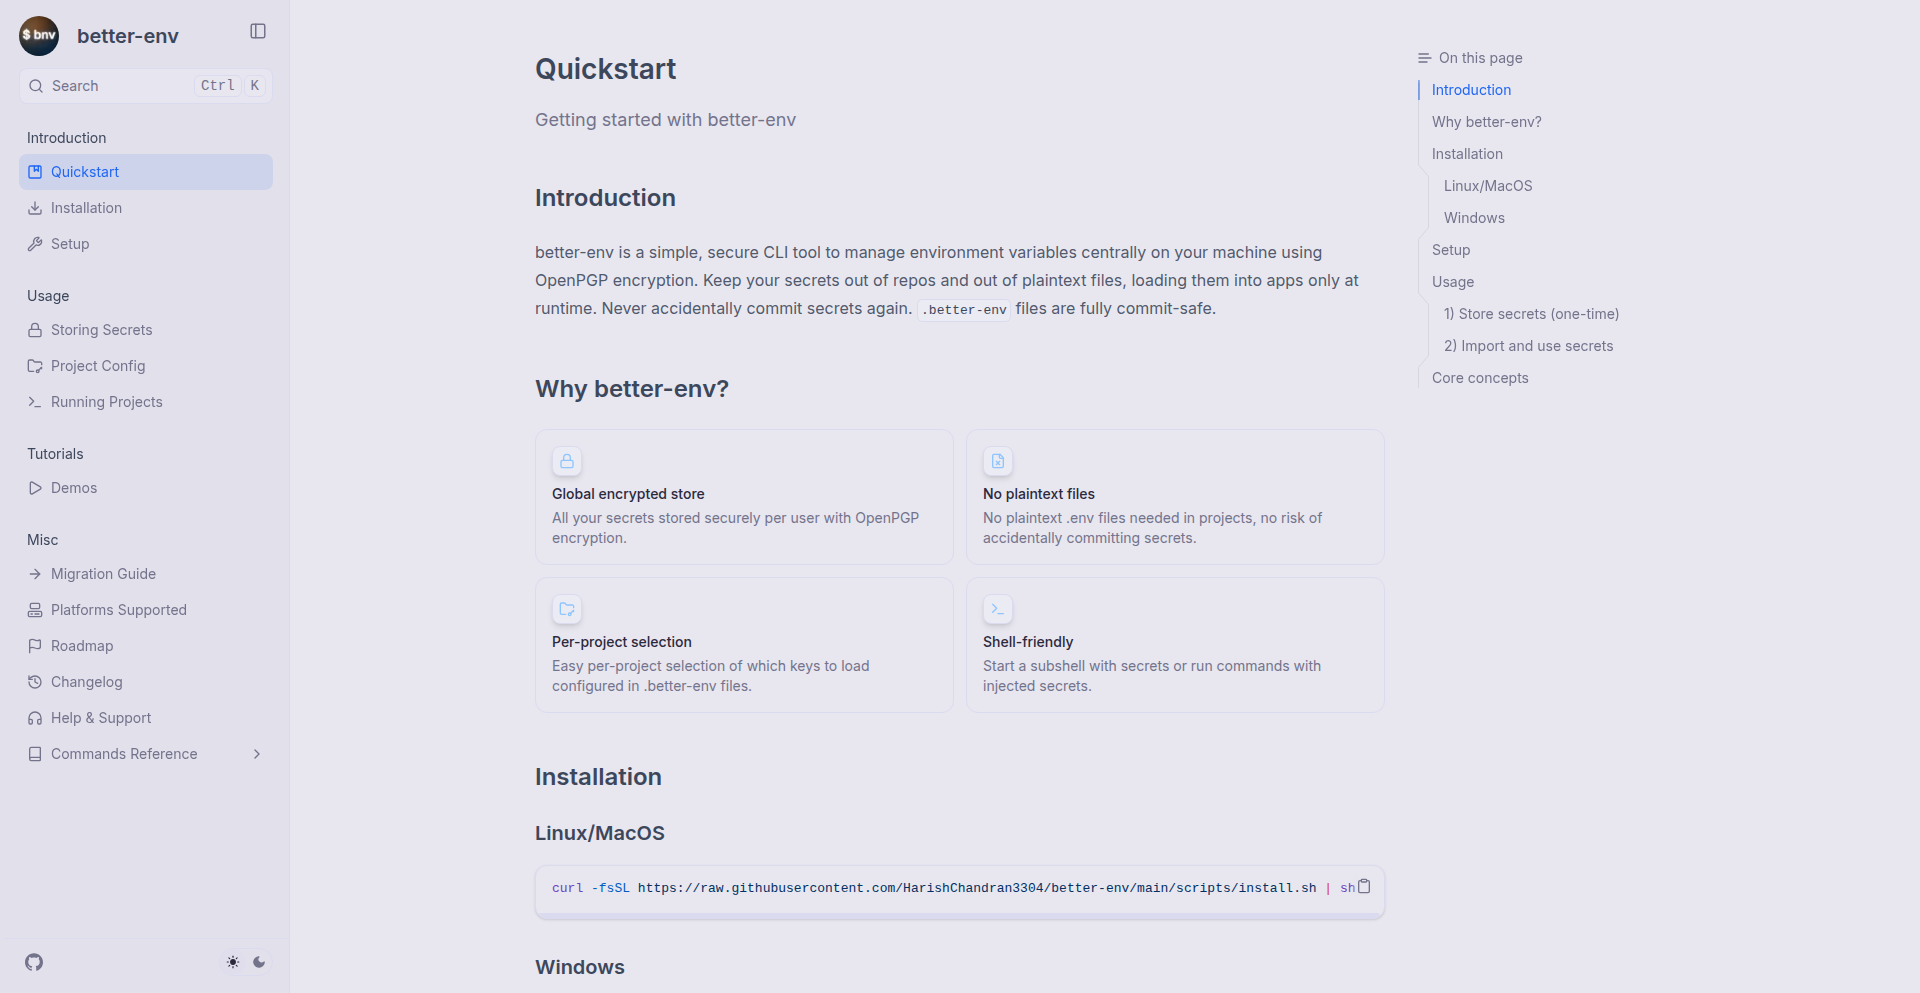Click the better-env logo avatar
Viewport: 1920px width, 993px height.
(39, 35)
